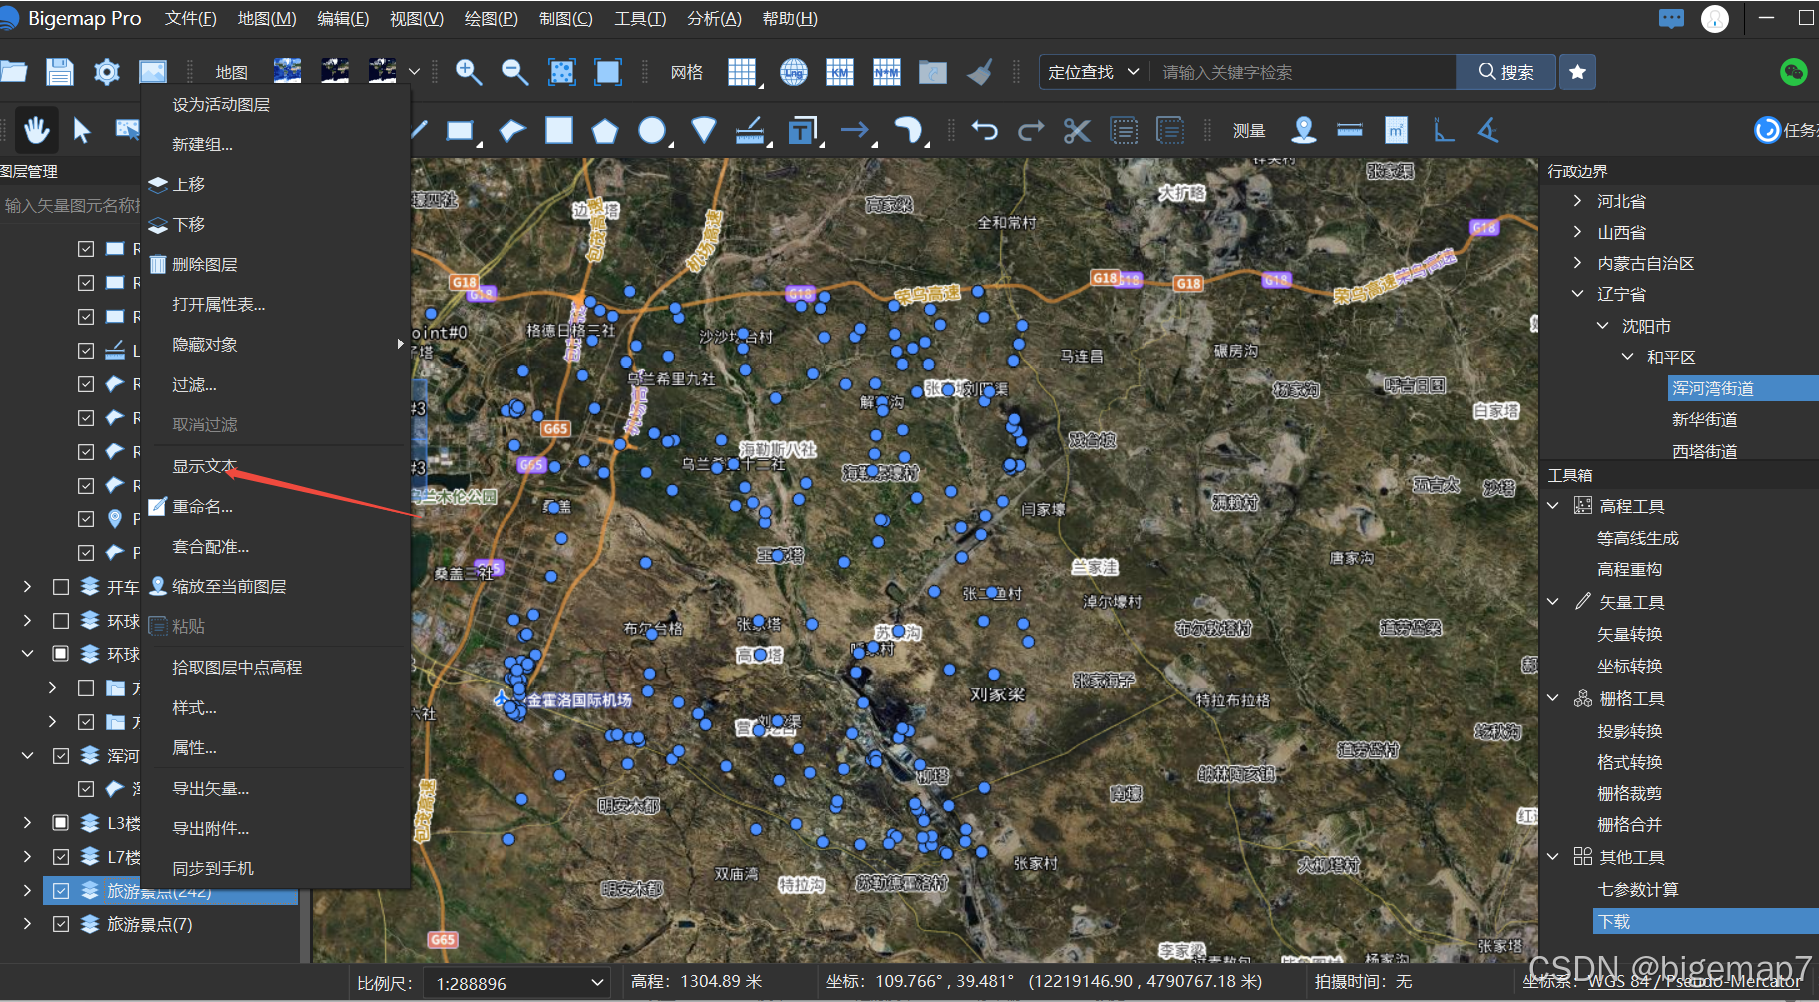
Task: Expand the 山西省 tree node
Action: (1577, 232)
